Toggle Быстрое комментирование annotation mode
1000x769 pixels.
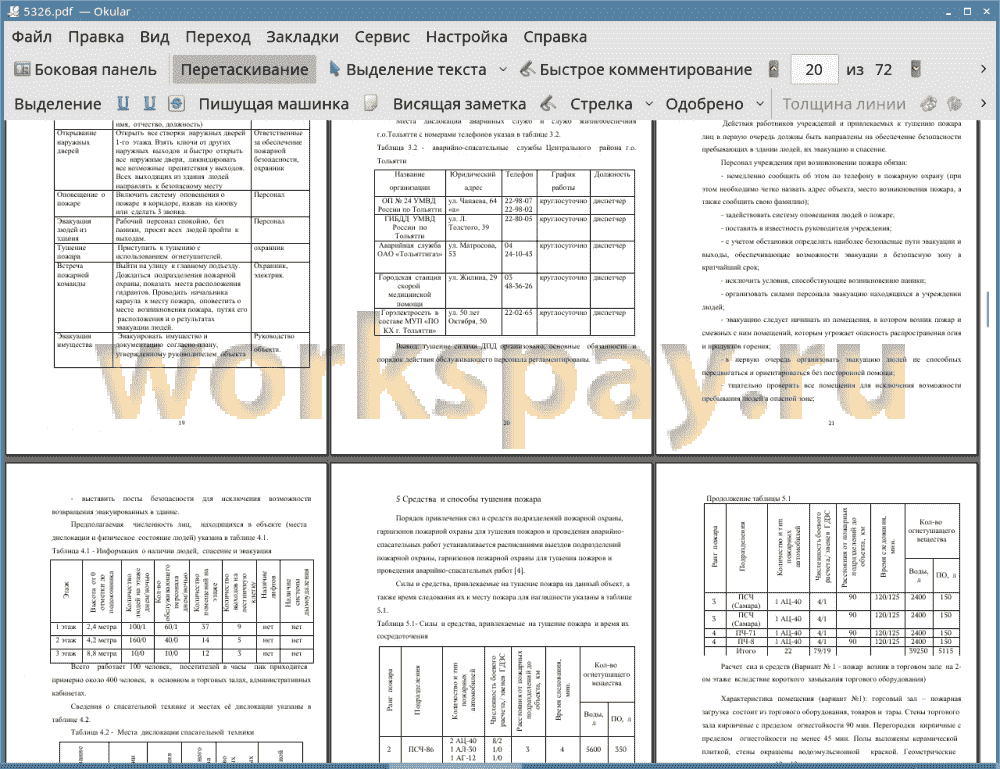(636, 70)
